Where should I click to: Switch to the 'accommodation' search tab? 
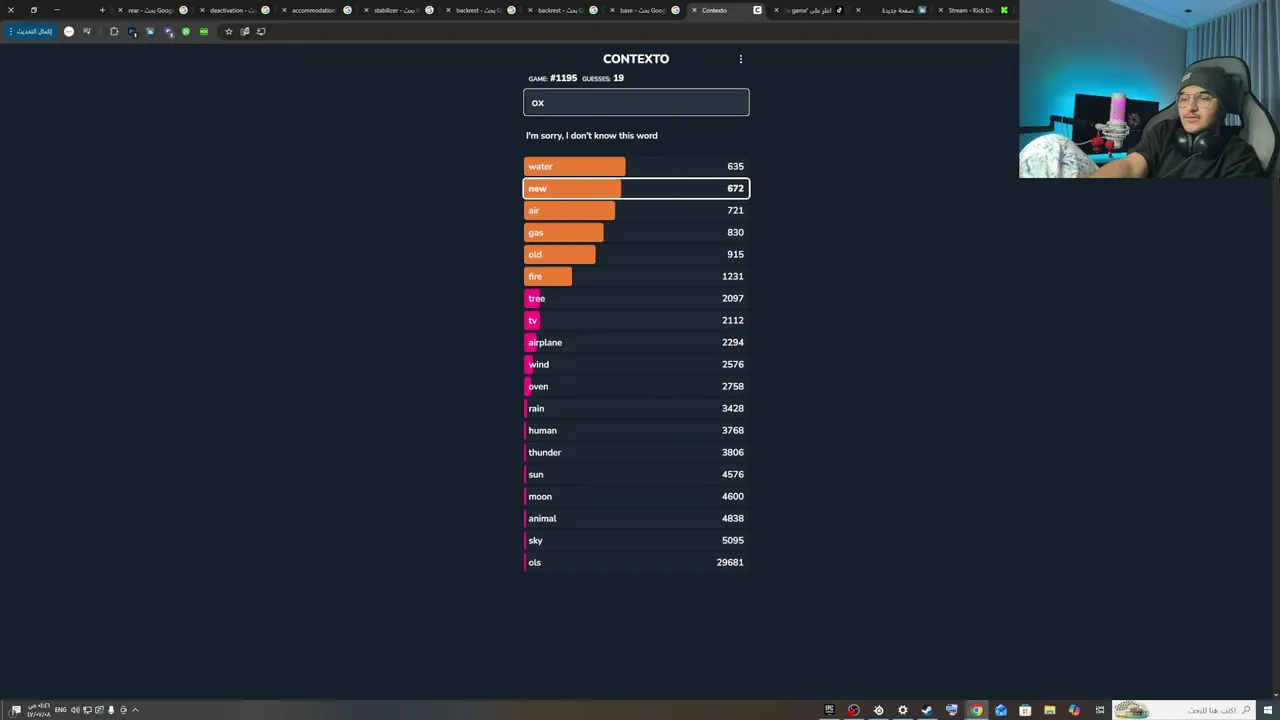[x=314, y=10]
